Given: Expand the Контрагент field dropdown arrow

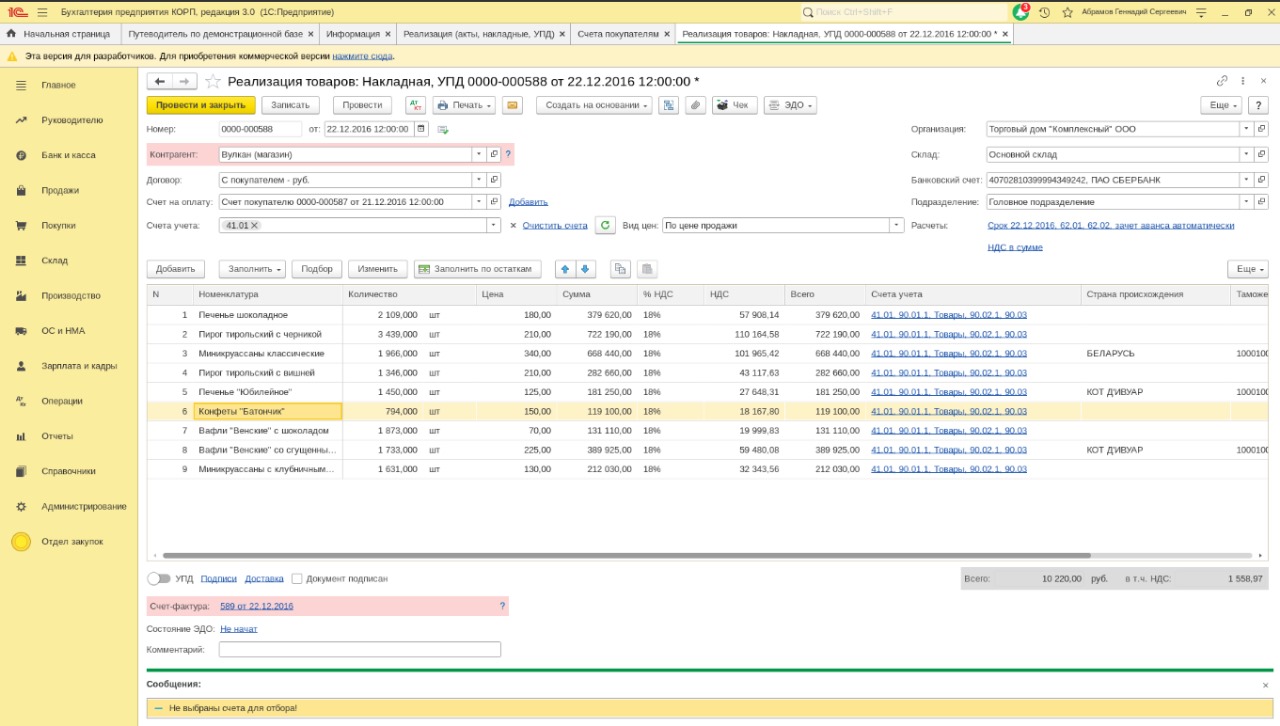Looking at the screenshot, I should tap(479, 155).
